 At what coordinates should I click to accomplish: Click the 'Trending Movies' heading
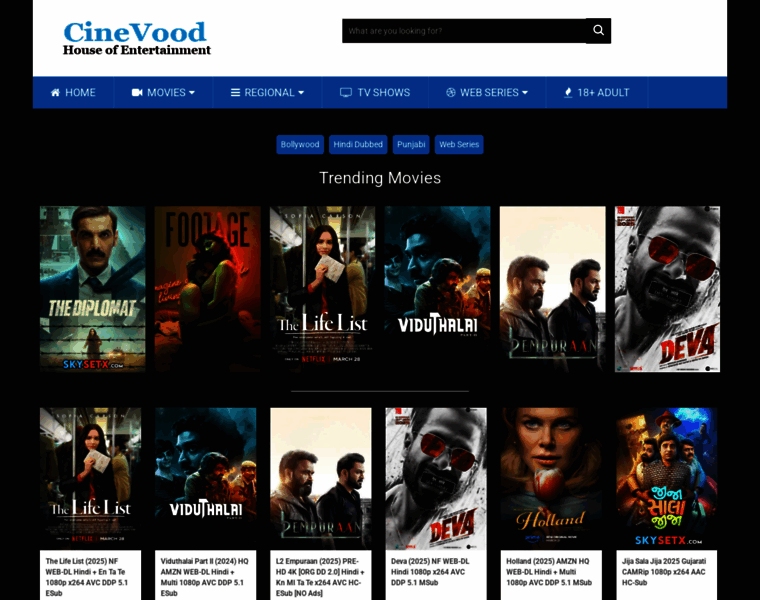tap(380, 178)
